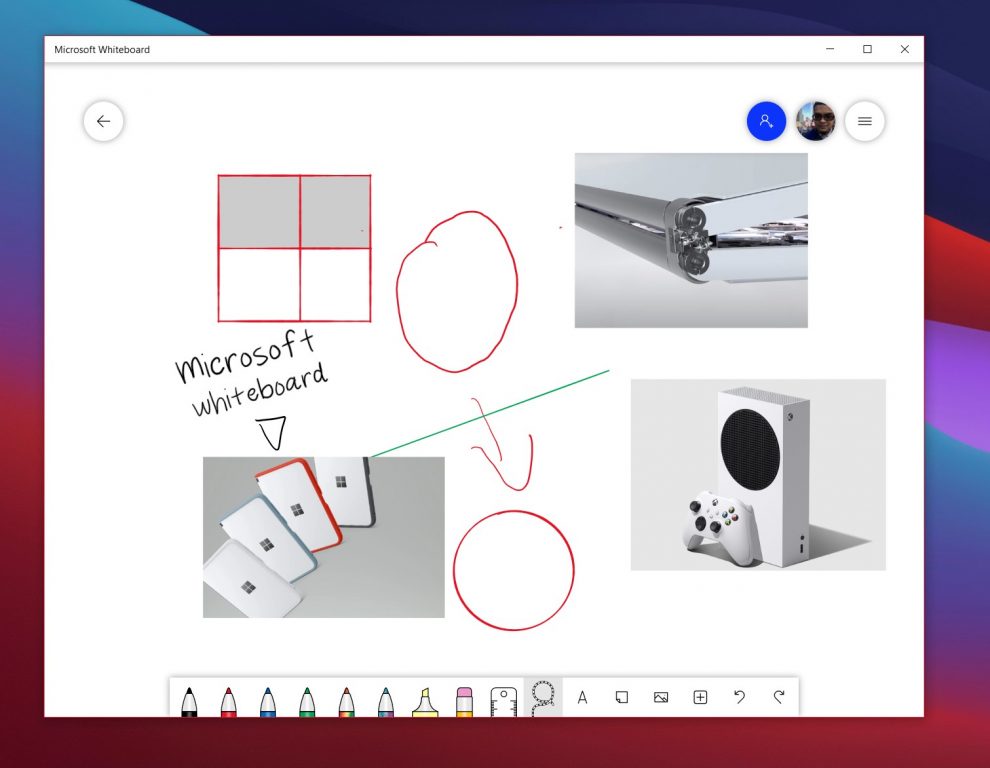Pick the yellow highlighter tool

[x=425, y=701]
